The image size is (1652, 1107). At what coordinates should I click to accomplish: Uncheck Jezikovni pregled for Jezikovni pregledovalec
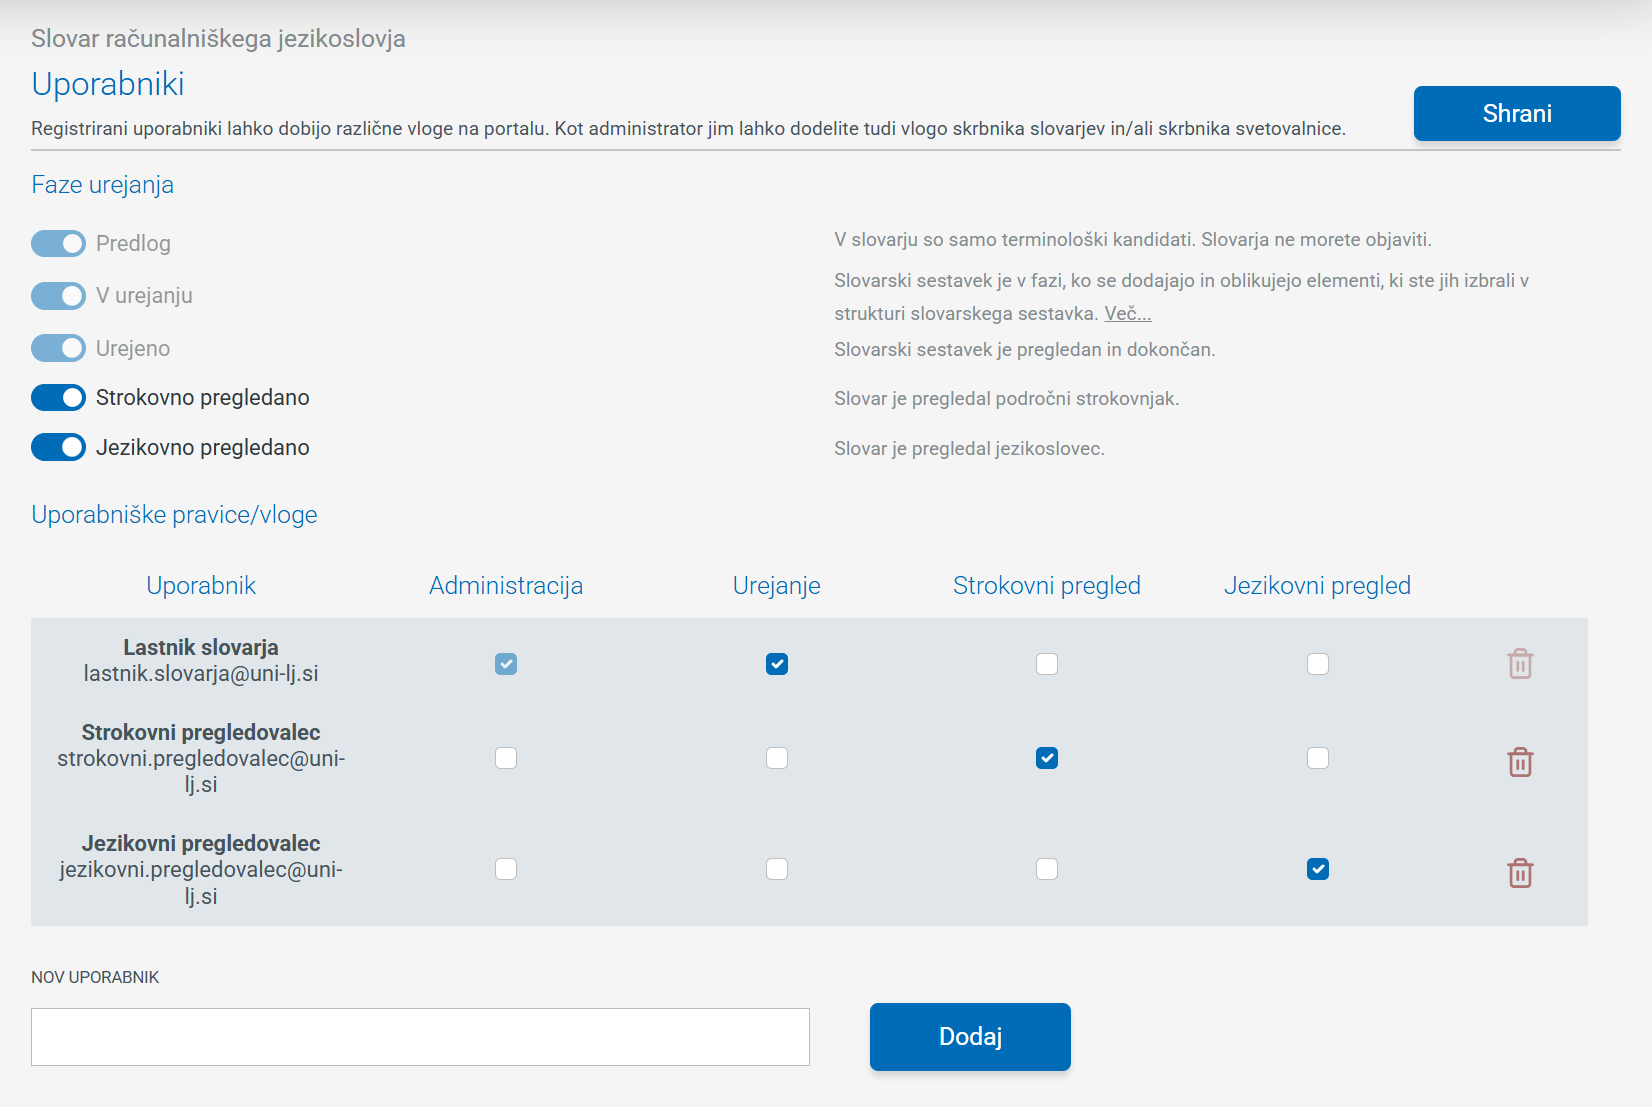[1318, 869]
